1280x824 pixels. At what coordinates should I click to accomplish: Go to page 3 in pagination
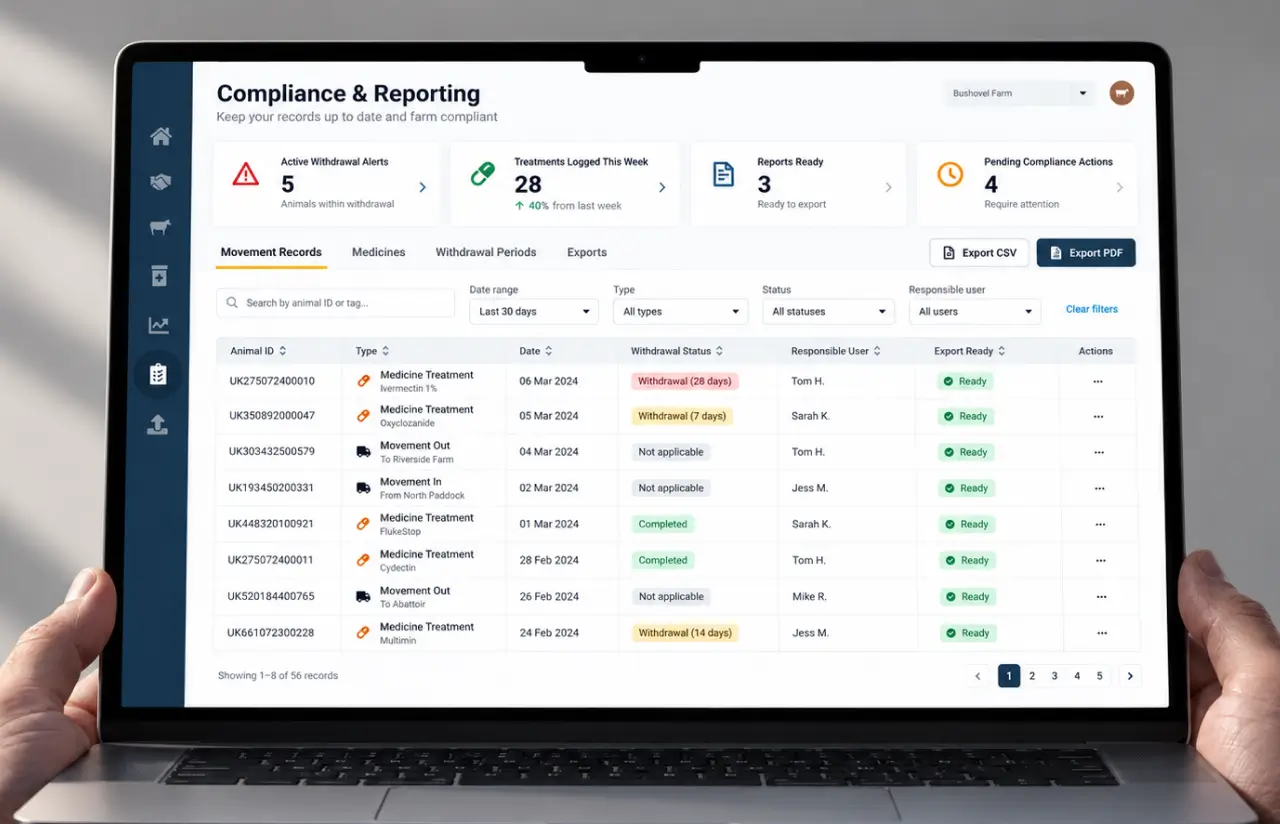coord(1054,676)
